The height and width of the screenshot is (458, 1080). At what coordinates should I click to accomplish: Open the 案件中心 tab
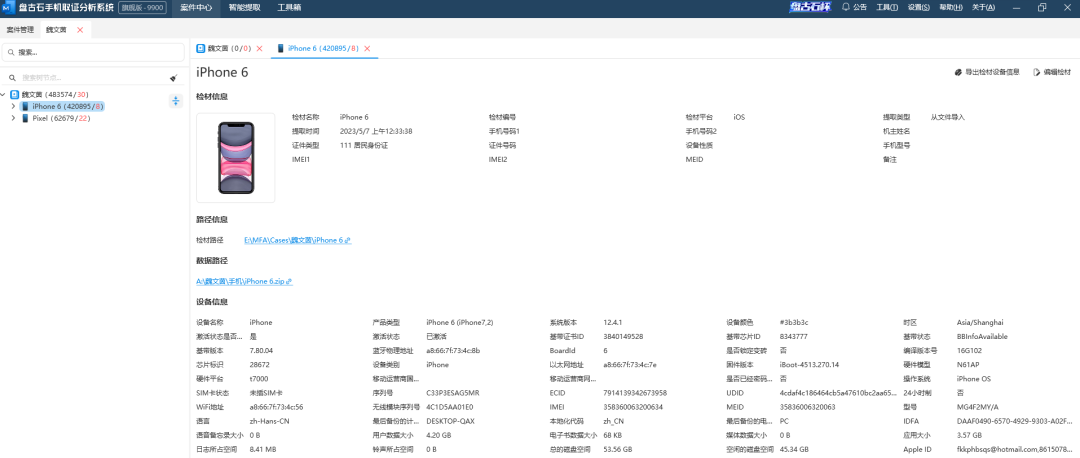pos(196,8)
